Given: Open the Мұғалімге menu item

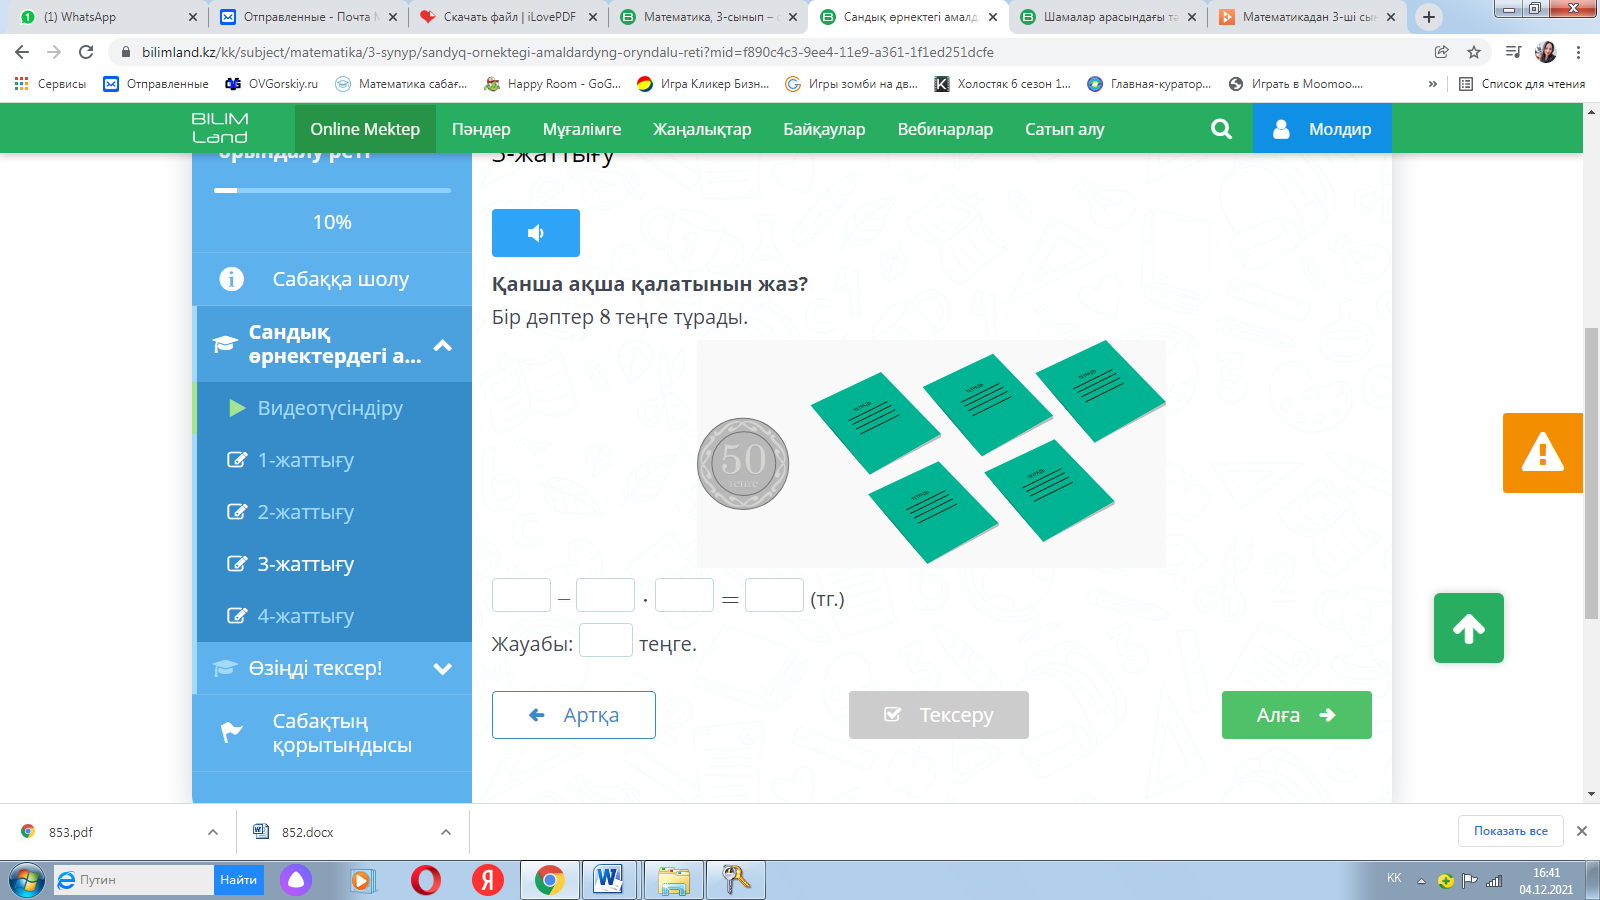Looking at the screenshot, I should coord(582,129).
